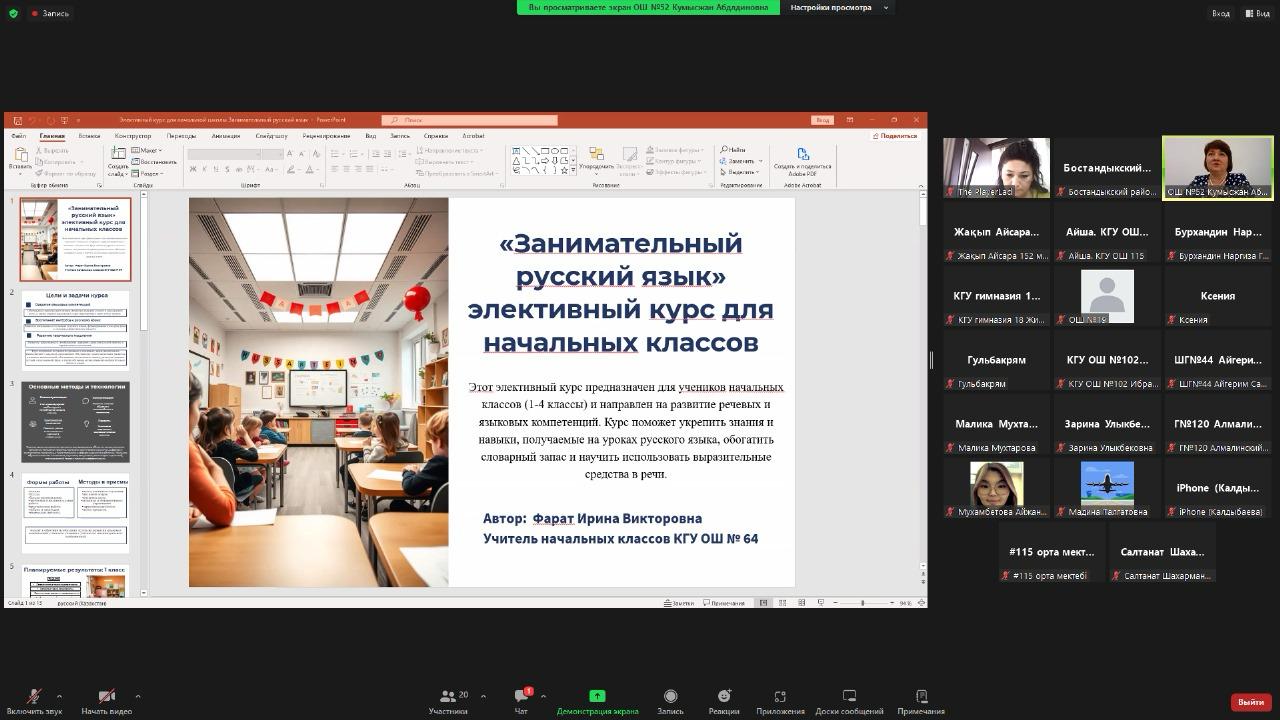Open Notes (Примечания) in Zoom toolbar
The height and width of the screenshot is (720, 1280).
(x=921, y=702)
